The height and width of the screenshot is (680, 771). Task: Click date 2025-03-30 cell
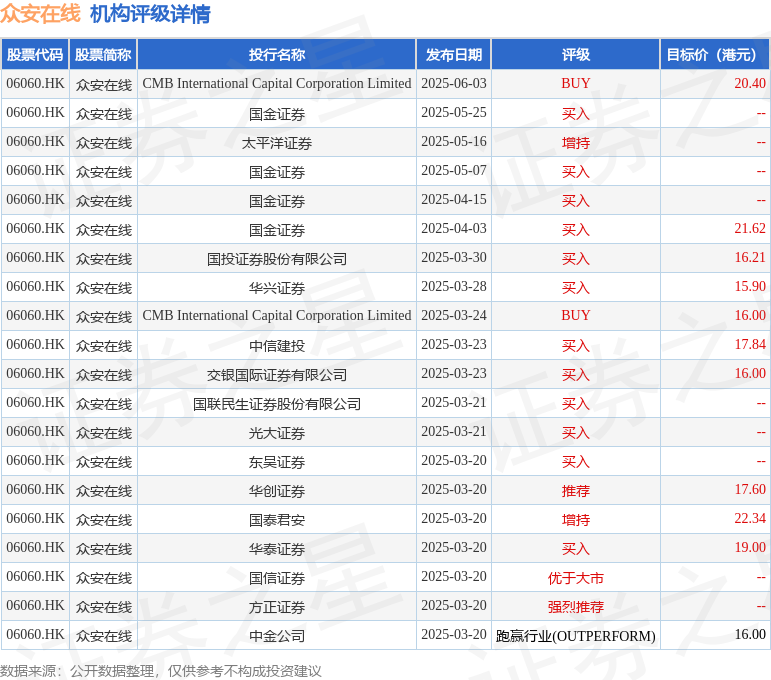[x=454, y=258]
